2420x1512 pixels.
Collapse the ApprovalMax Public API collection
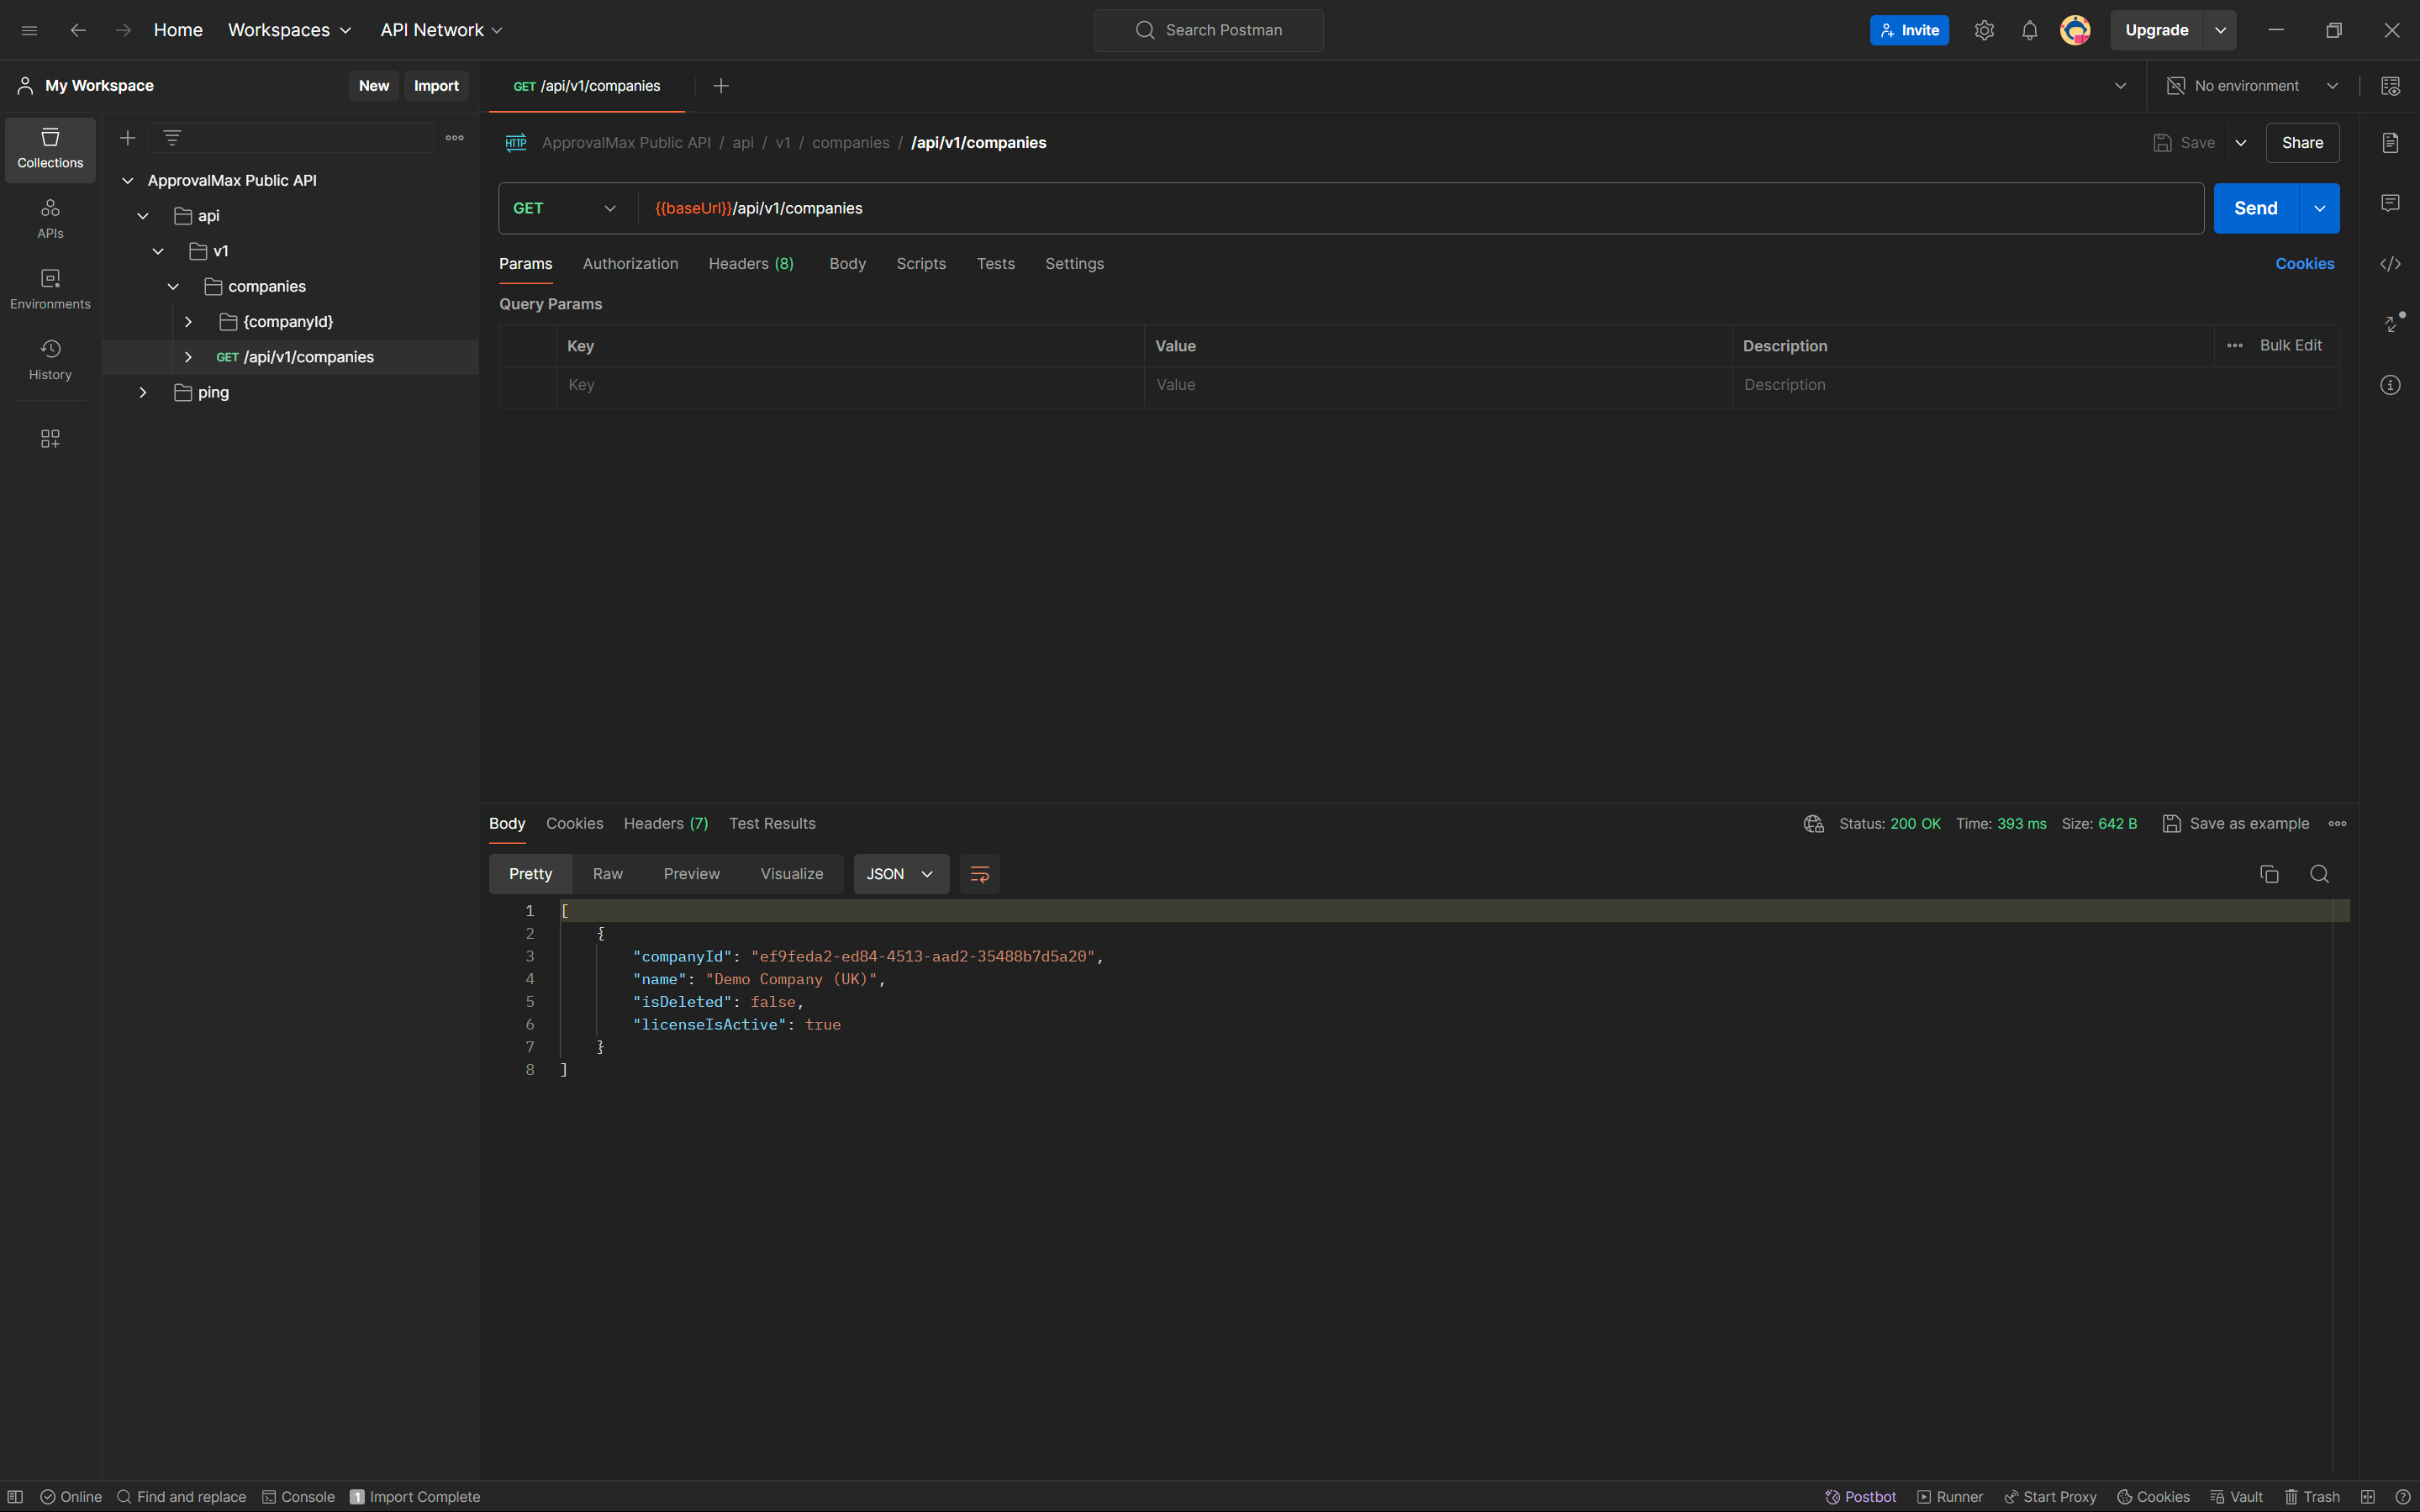click(x=127, y=181)
